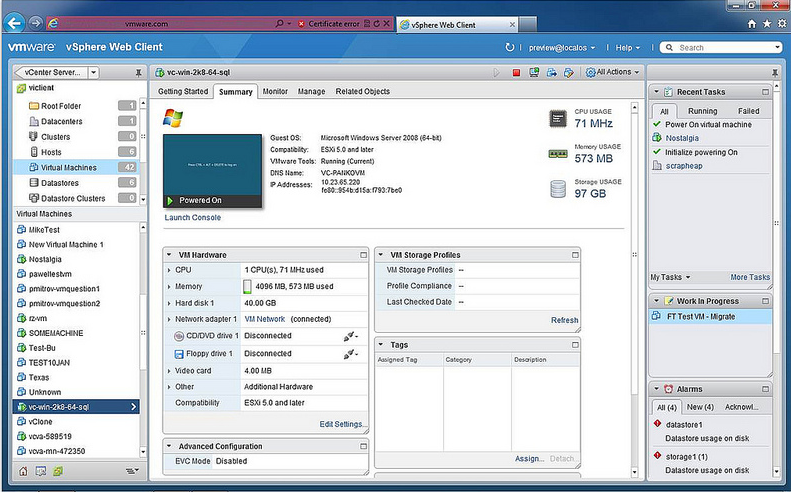791x492 pixels.
Task: Click the browser Home icon
Action: 752,24
